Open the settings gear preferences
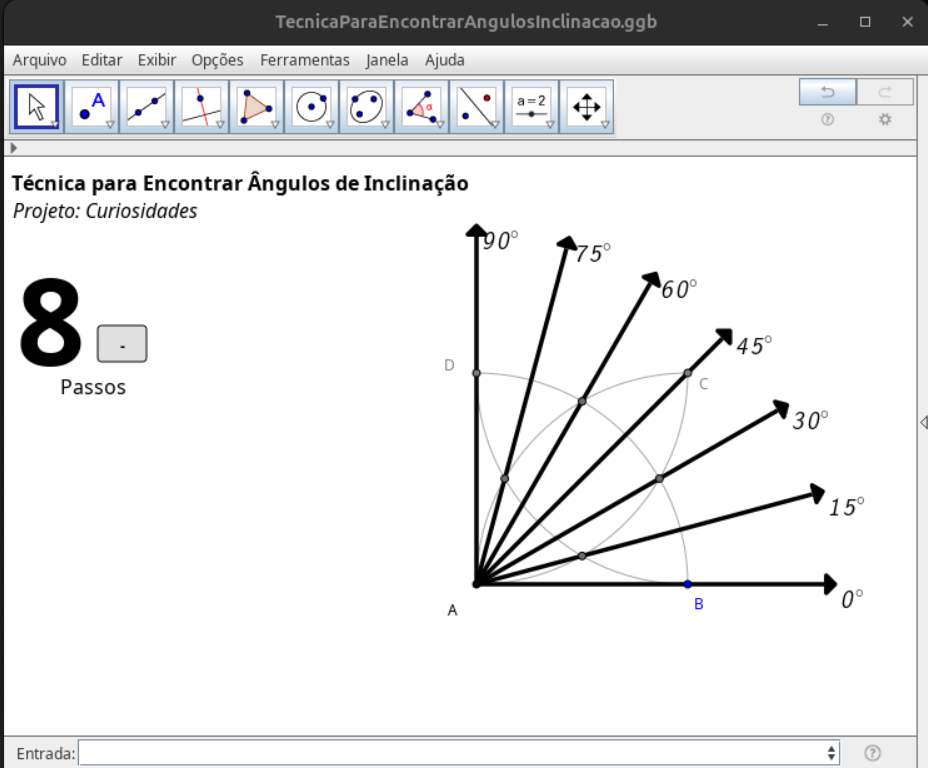928x768 pixels. pyautogui.click(x=884, y=120)
